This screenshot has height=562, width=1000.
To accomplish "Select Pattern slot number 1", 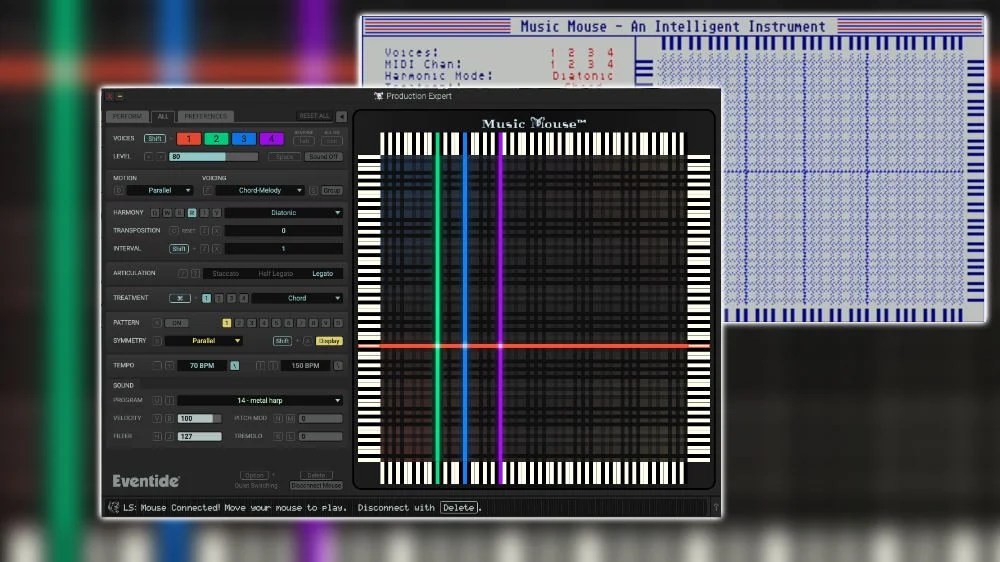I will [x=227, y=323].
